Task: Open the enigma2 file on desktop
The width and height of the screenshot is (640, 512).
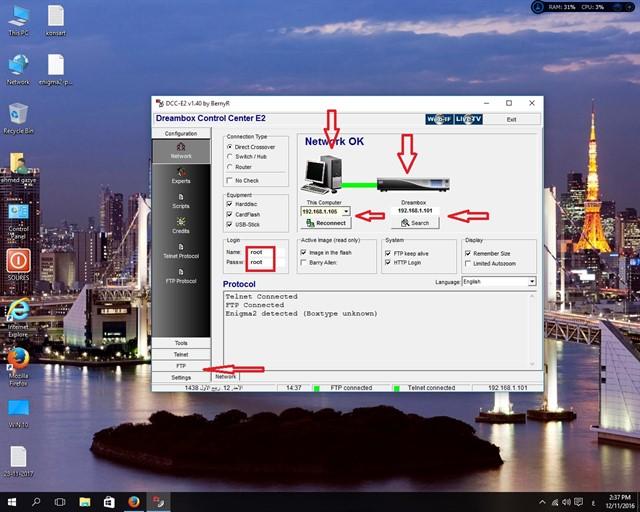Action: pos(56,69)
